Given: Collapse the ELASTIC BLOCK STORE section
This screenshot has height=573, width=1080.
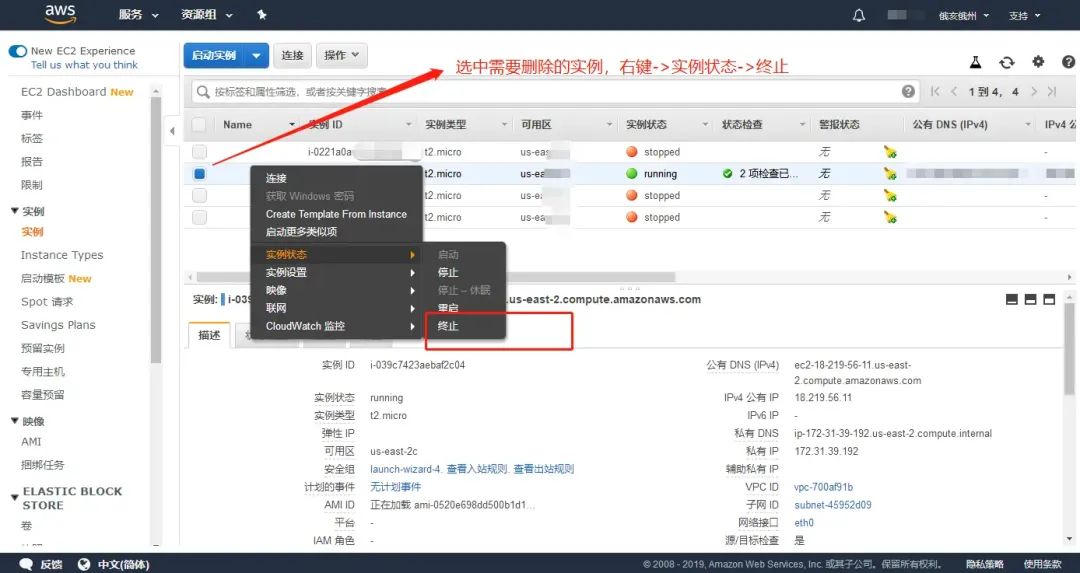Looking at the screenshot, I should [15, 497].
